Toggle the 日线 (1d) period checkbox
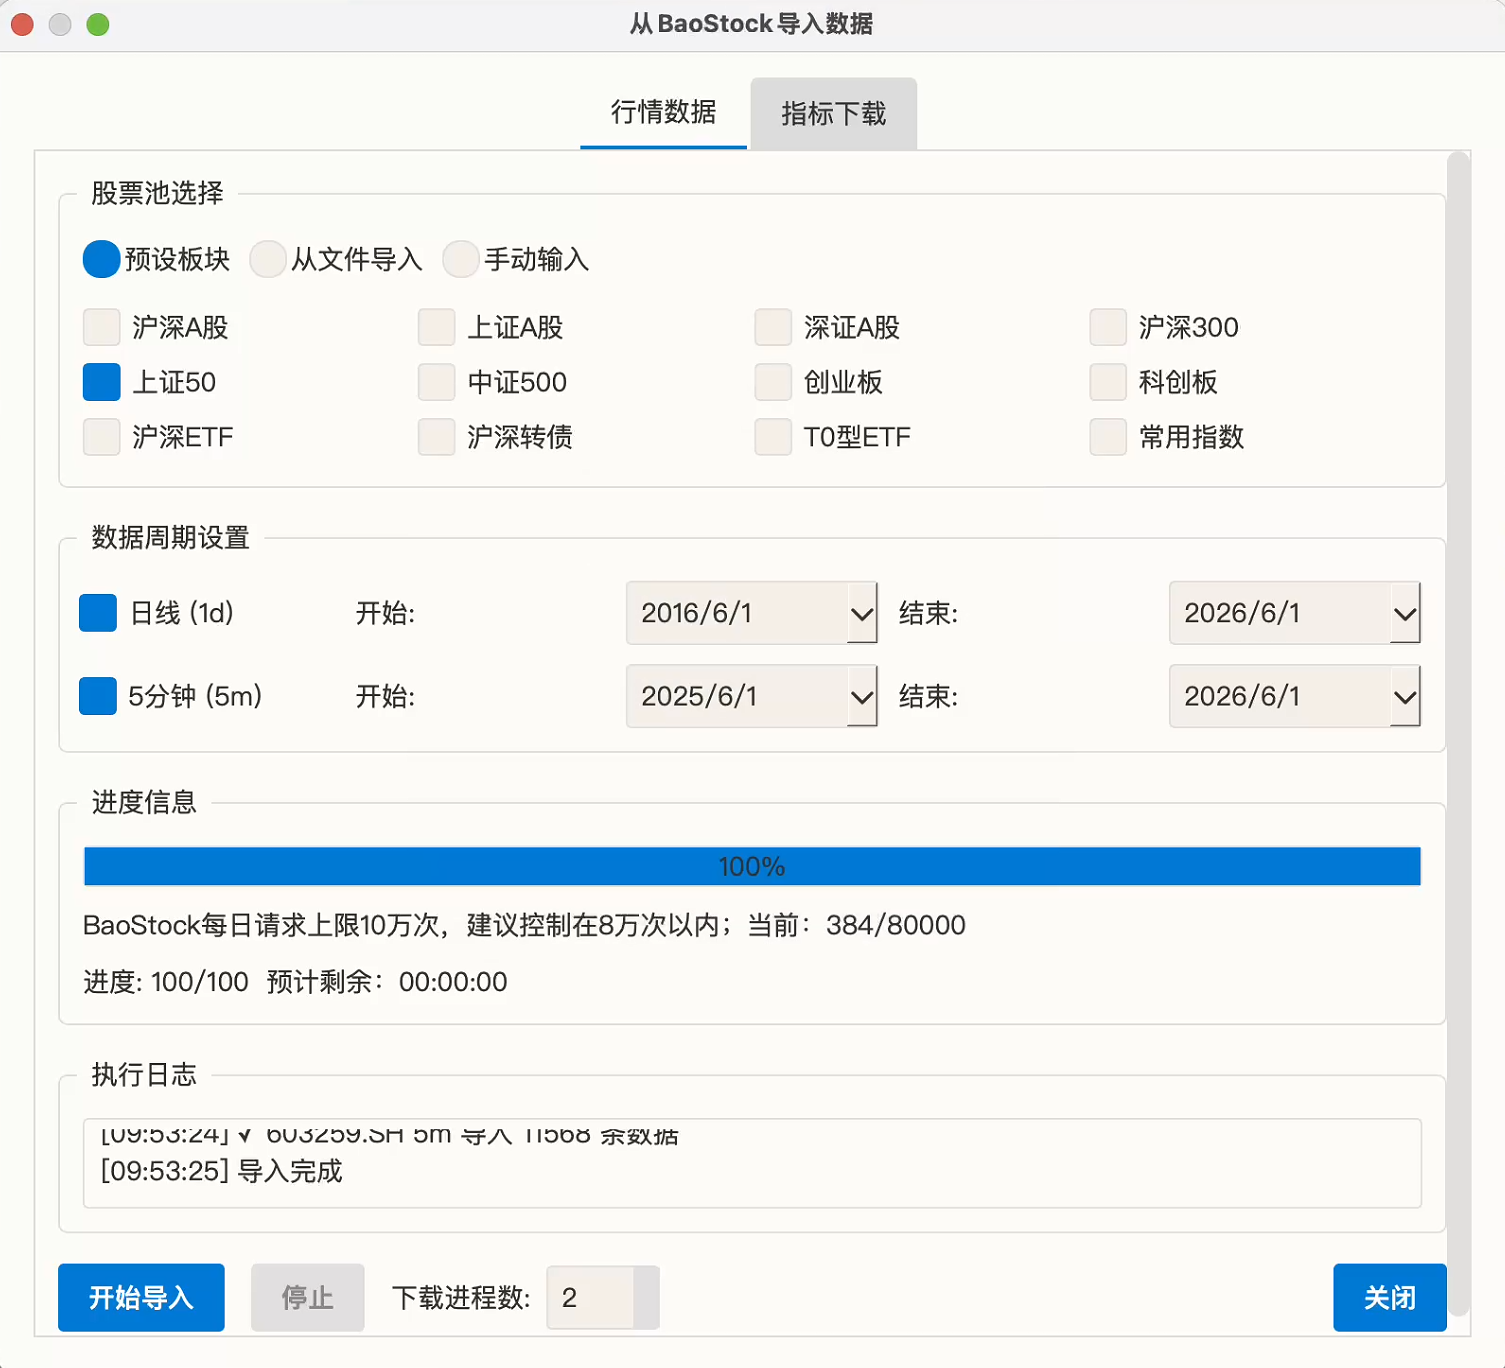 98,613
